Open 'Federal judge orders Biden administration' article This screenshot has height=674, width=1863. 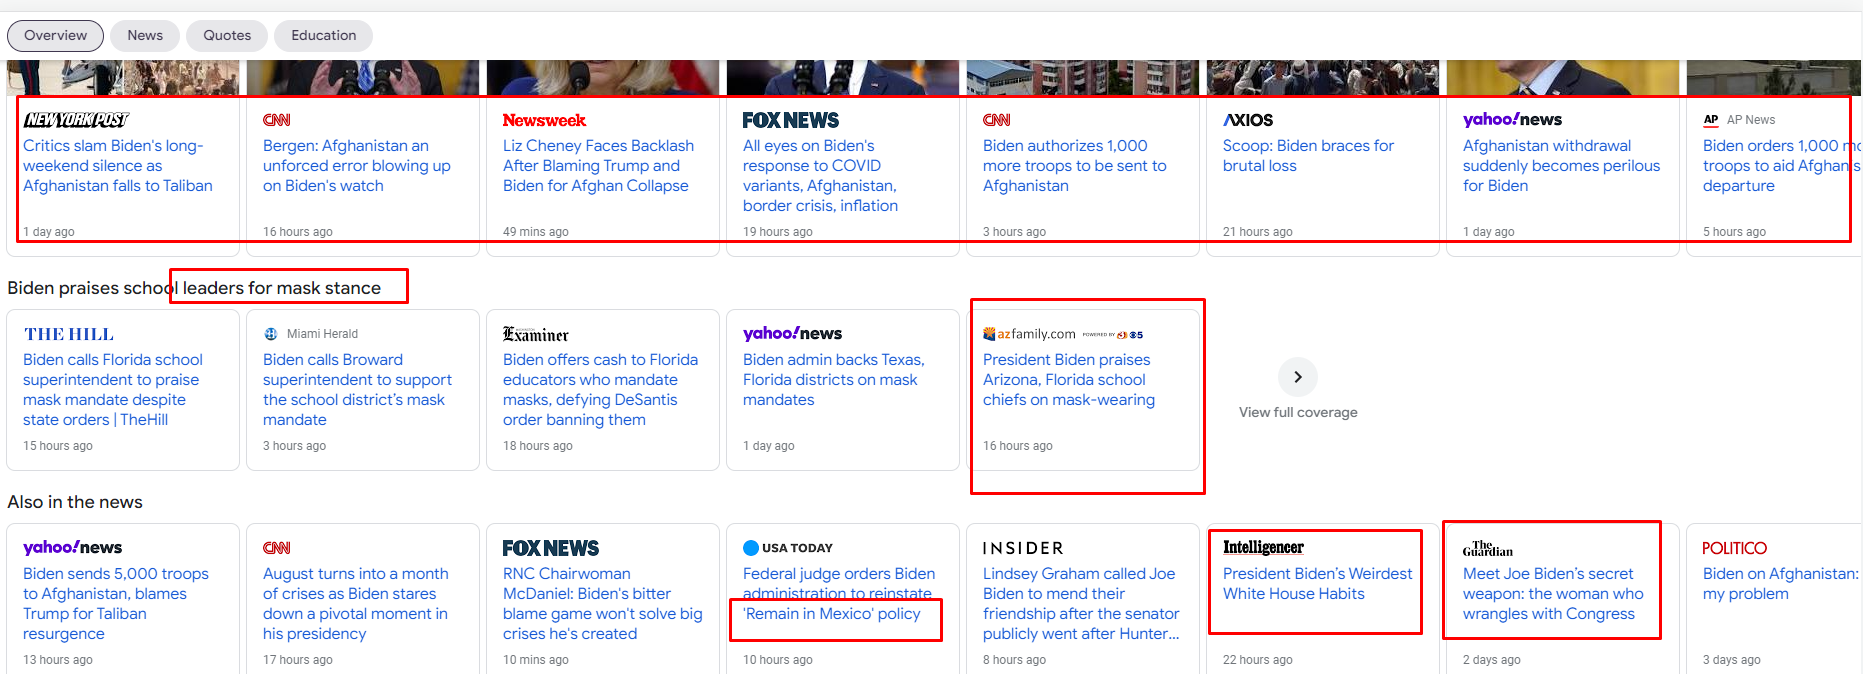click(839, 594)
